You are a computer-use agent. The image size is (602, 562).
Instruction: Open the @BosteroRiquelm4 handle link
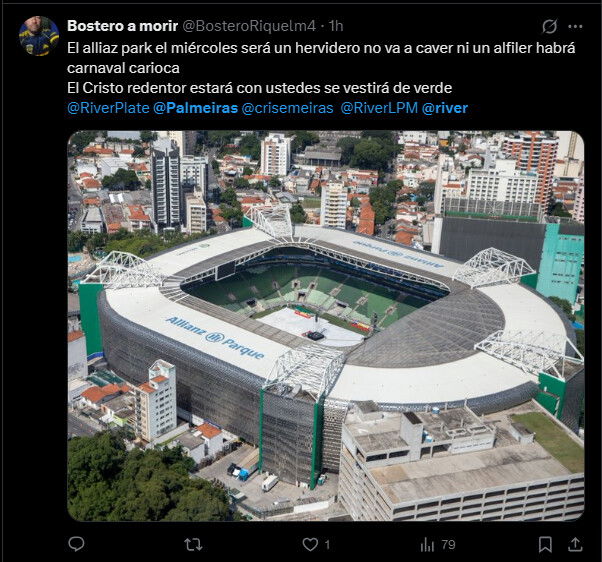click(x=248, y=26)
